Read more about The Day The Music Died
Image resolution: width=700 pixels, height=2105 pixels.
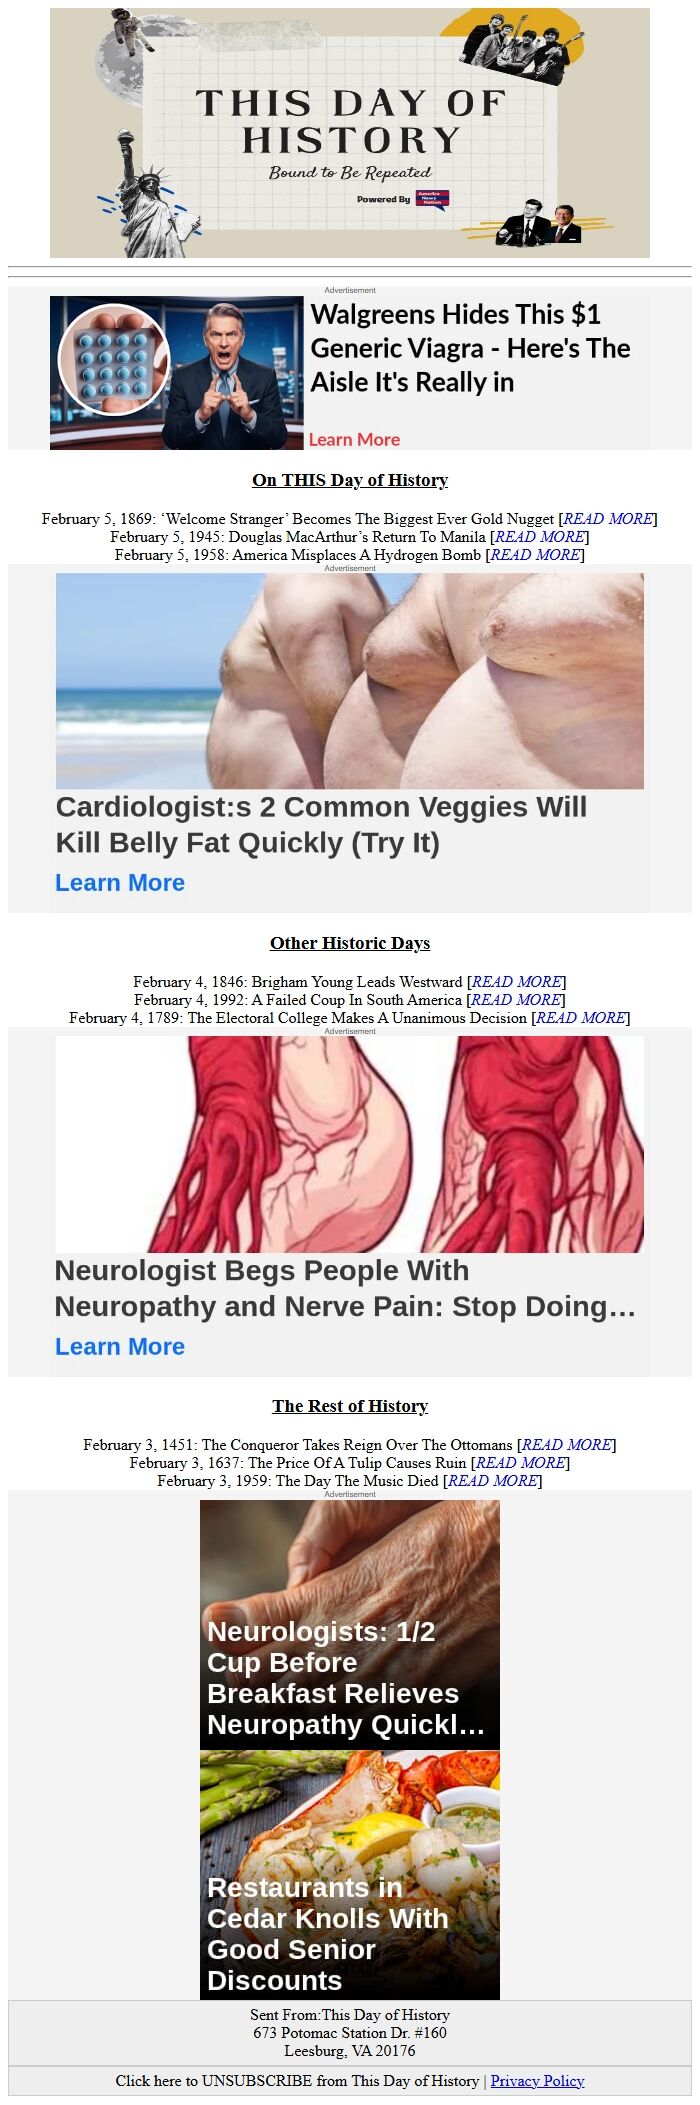493,1481
